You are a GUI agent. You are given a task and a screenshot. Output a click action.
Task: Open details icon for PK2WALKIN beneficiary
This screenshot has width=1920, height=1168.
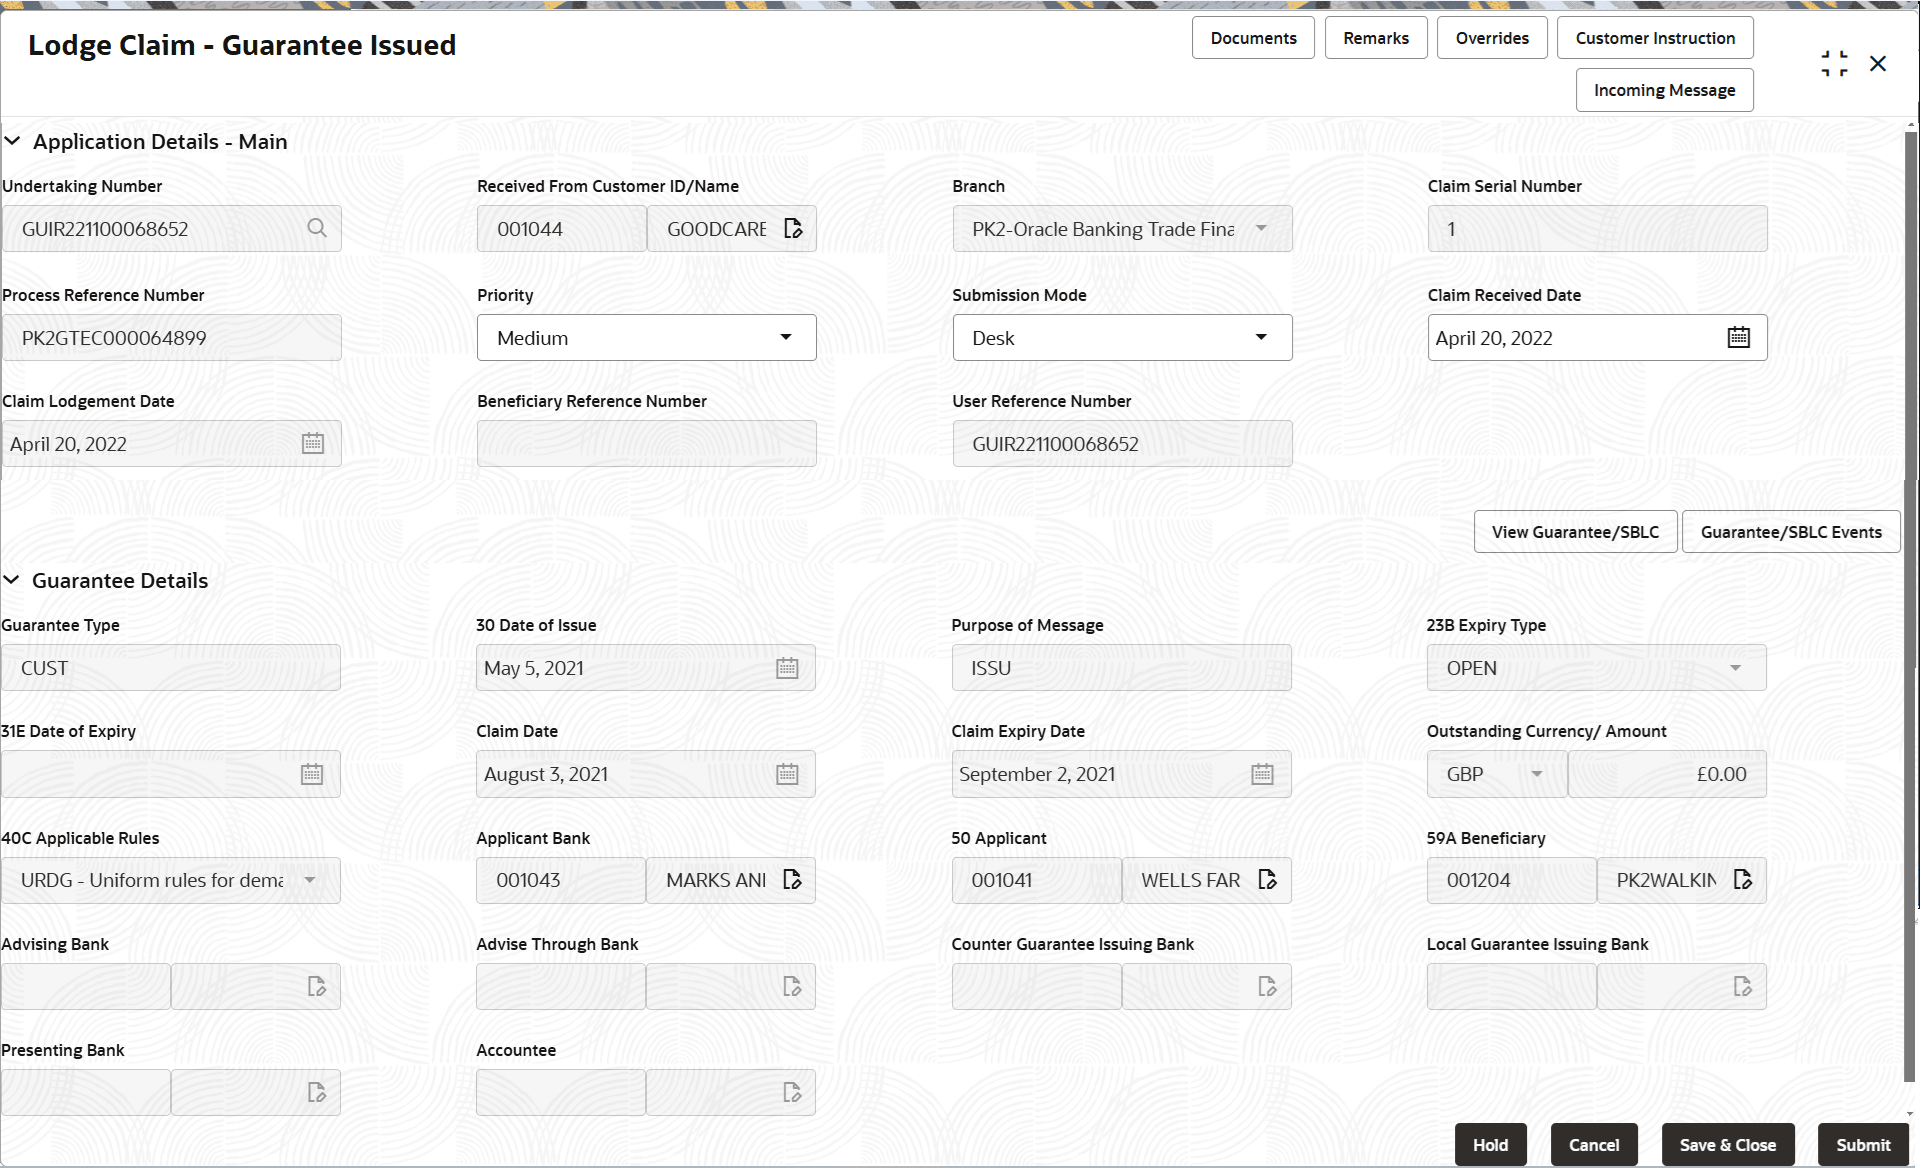(1742, 880)
